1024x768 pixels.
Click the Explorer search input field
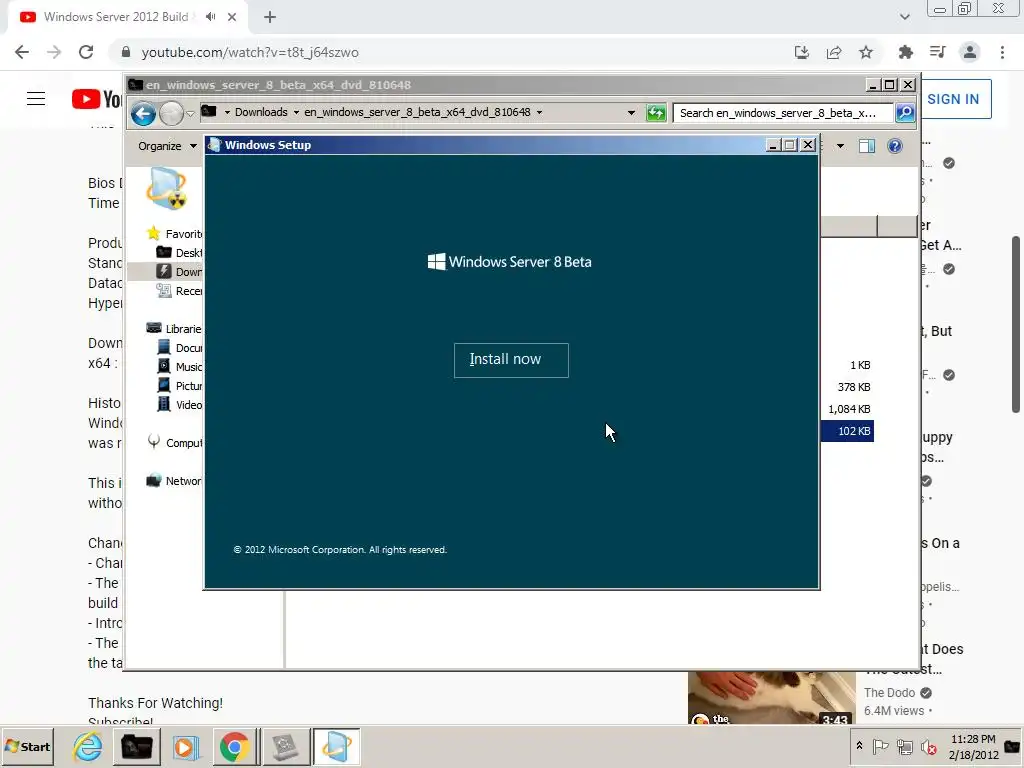782,113
